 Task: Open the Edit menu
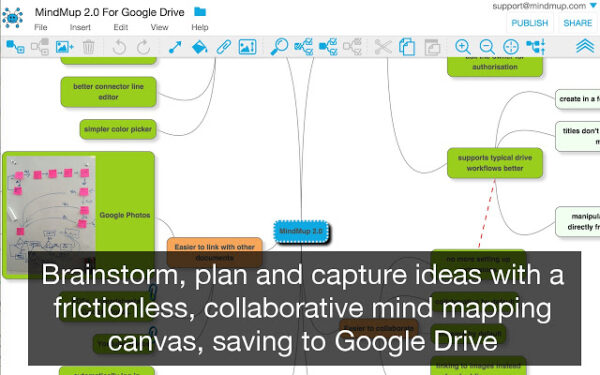coord(121,27)
